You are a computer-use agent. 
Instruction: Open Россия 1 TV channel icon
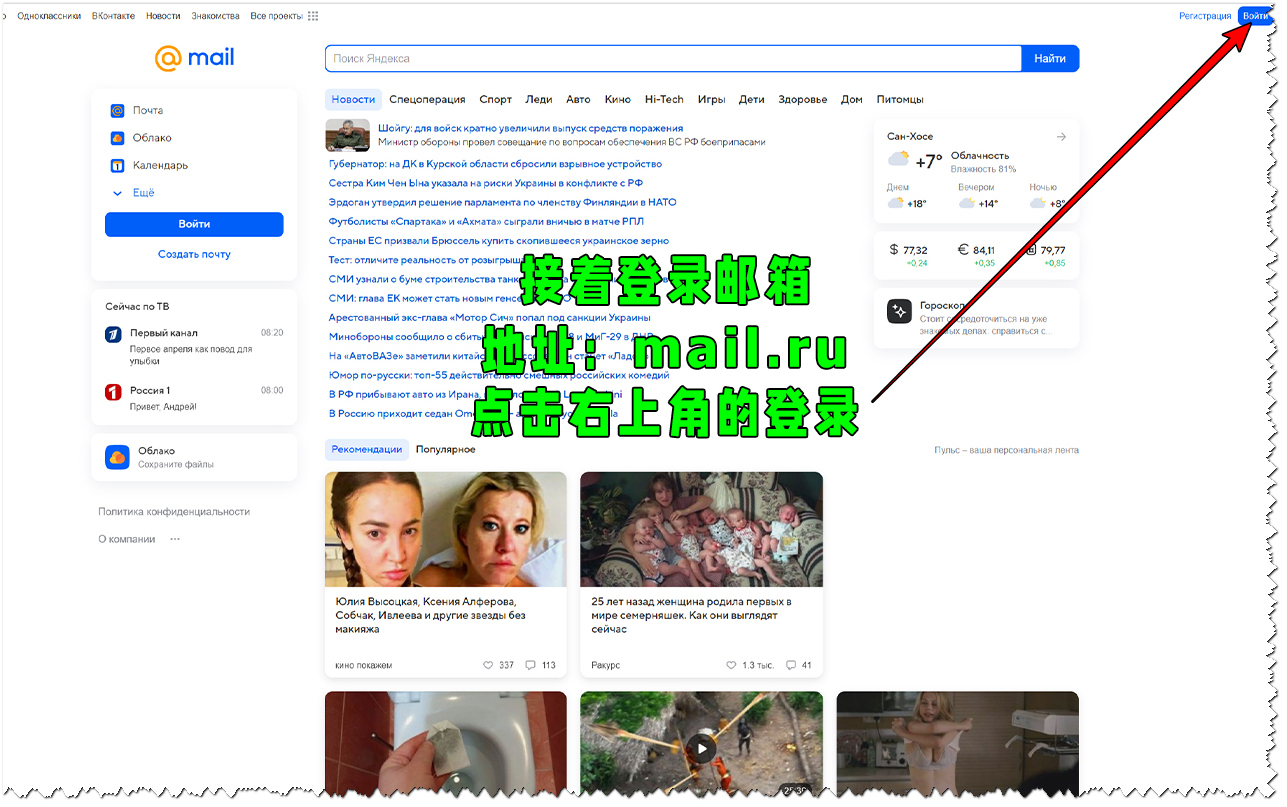pos(113,392)
